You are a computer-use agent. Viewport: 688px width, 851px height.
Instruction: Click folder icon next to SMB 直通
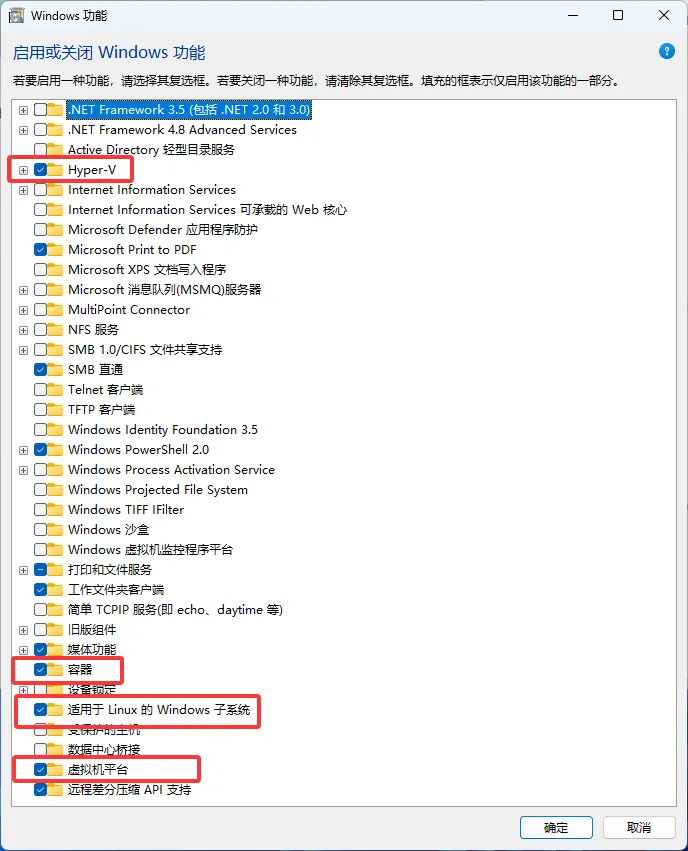55,369
